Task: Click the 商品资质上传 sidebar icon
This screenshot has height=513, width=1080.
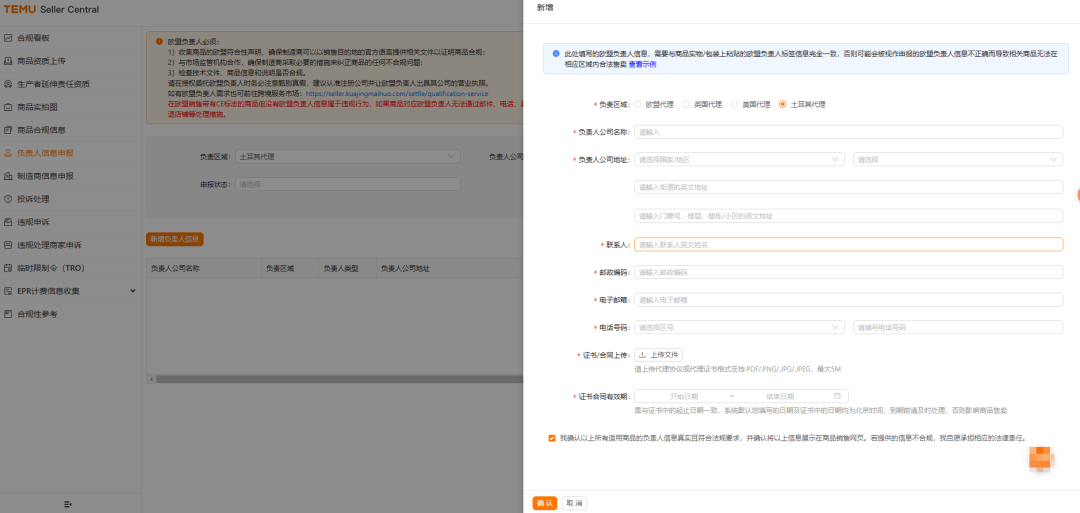Action: [x=8, y=61]
